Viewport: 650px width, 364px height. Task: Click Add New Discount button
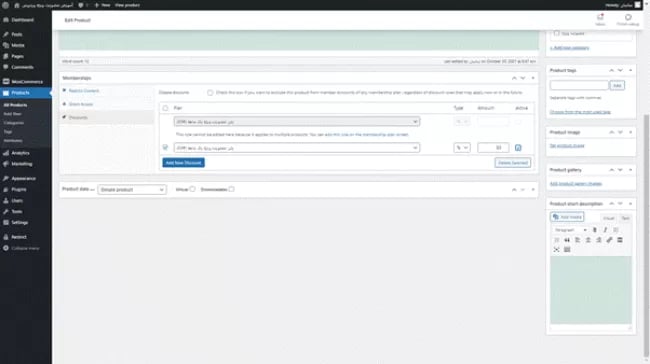coord(183,163)
